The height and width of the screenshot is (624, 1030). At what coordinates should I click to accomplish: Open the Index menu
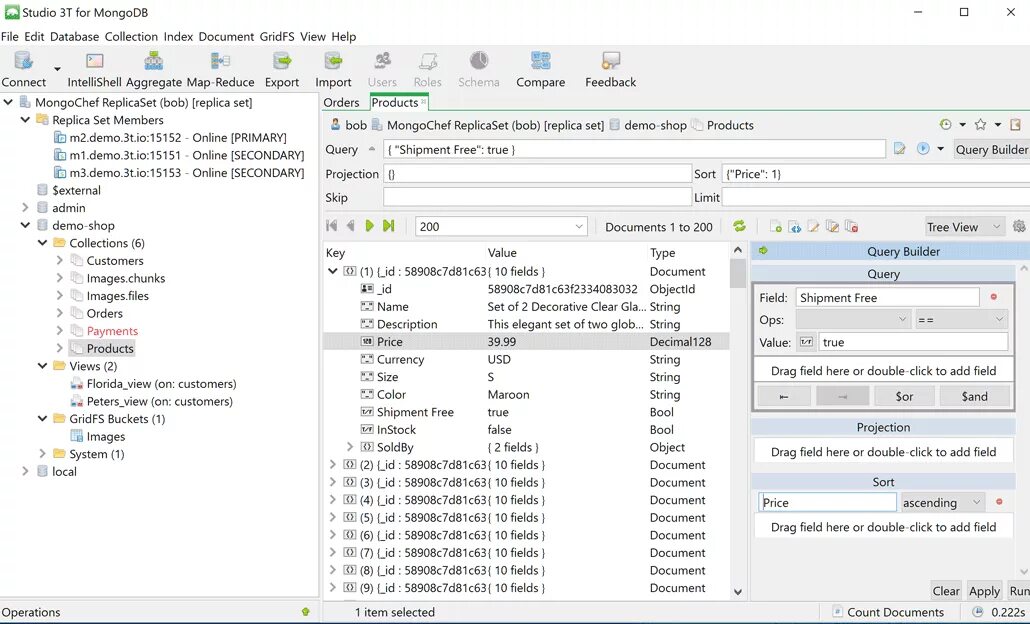click(x=178, y=37)
